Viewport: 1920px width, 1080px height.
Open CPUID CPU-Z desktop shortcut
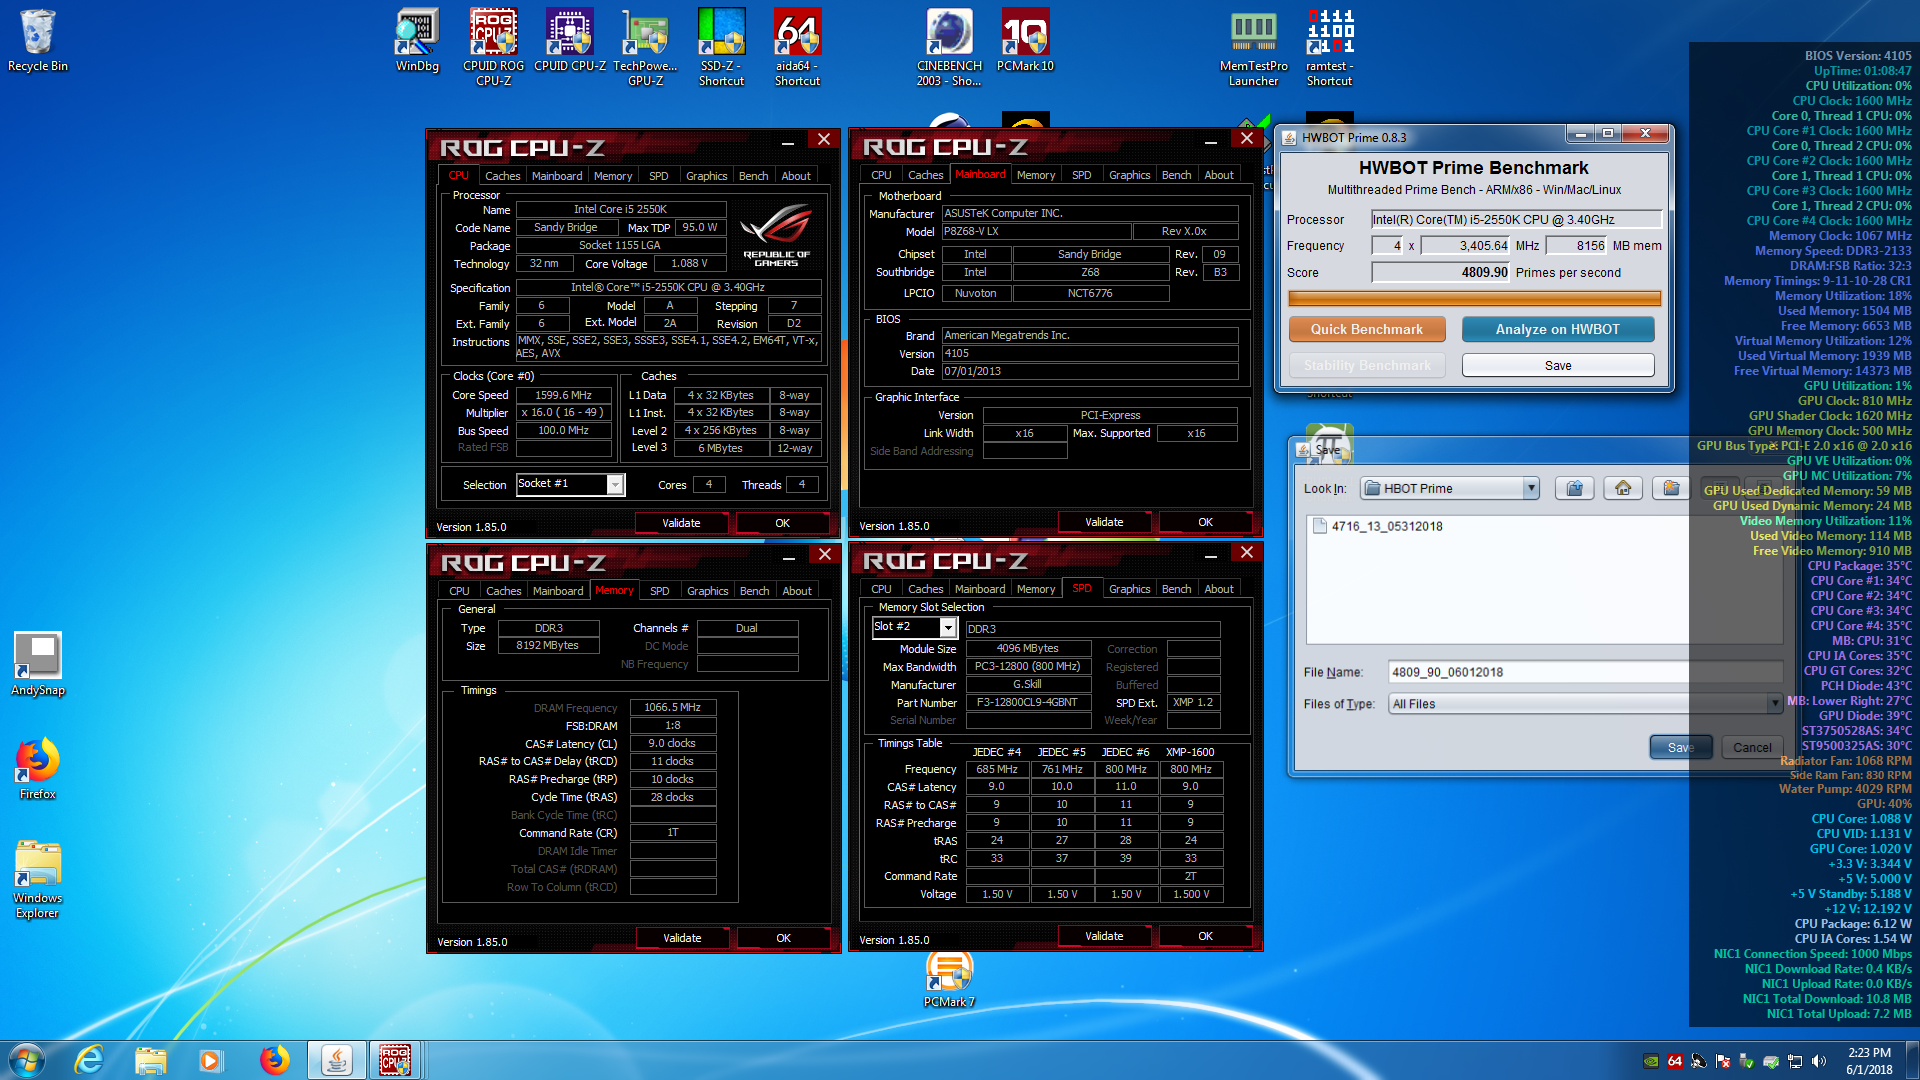(x=570, y=41)
